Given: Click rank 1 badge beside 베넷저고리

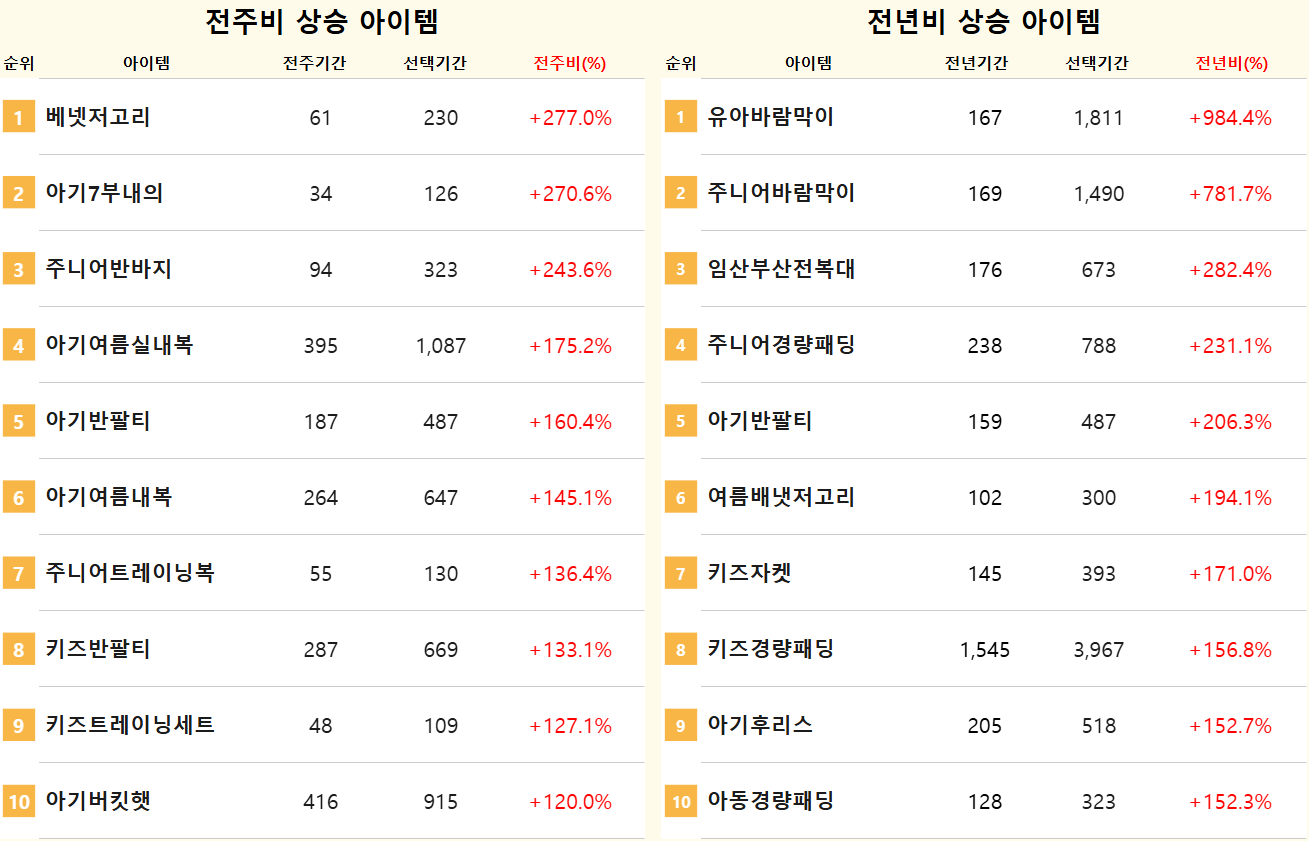Looking at the screenshot, I should (x=18, y=117).
